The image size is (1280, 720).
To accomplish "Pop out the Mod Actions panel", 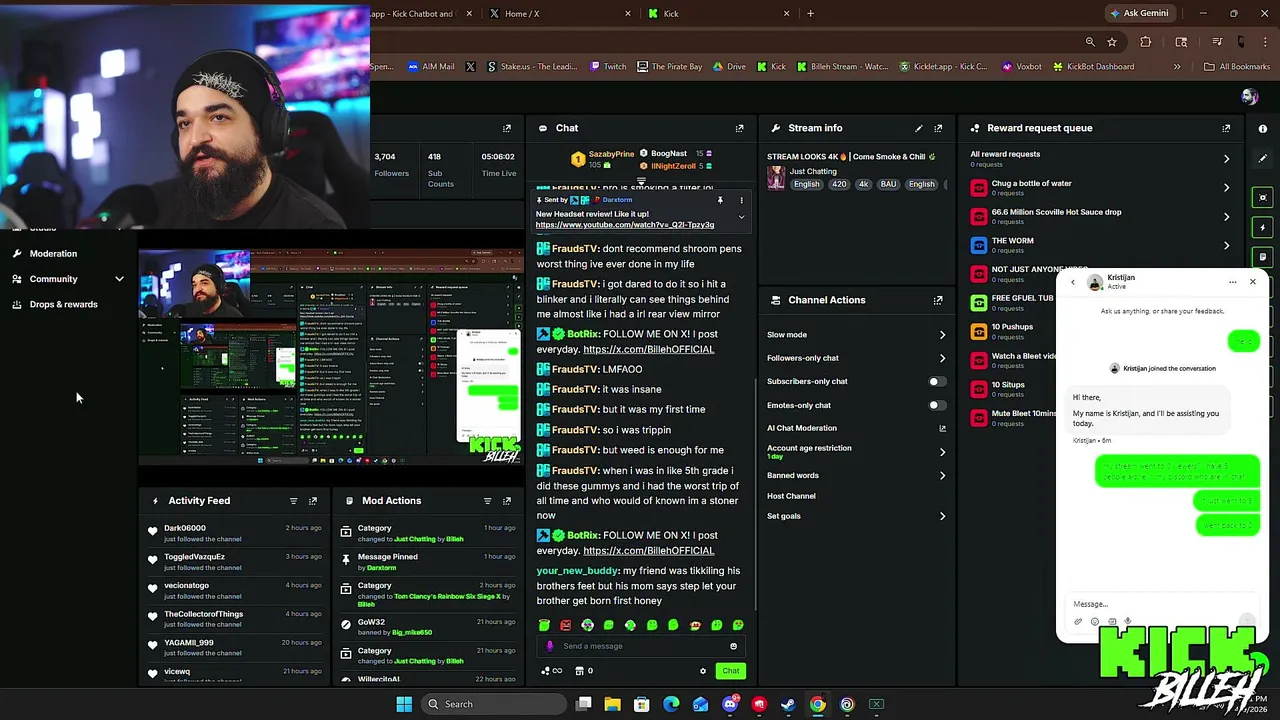I will coord(507,501).
